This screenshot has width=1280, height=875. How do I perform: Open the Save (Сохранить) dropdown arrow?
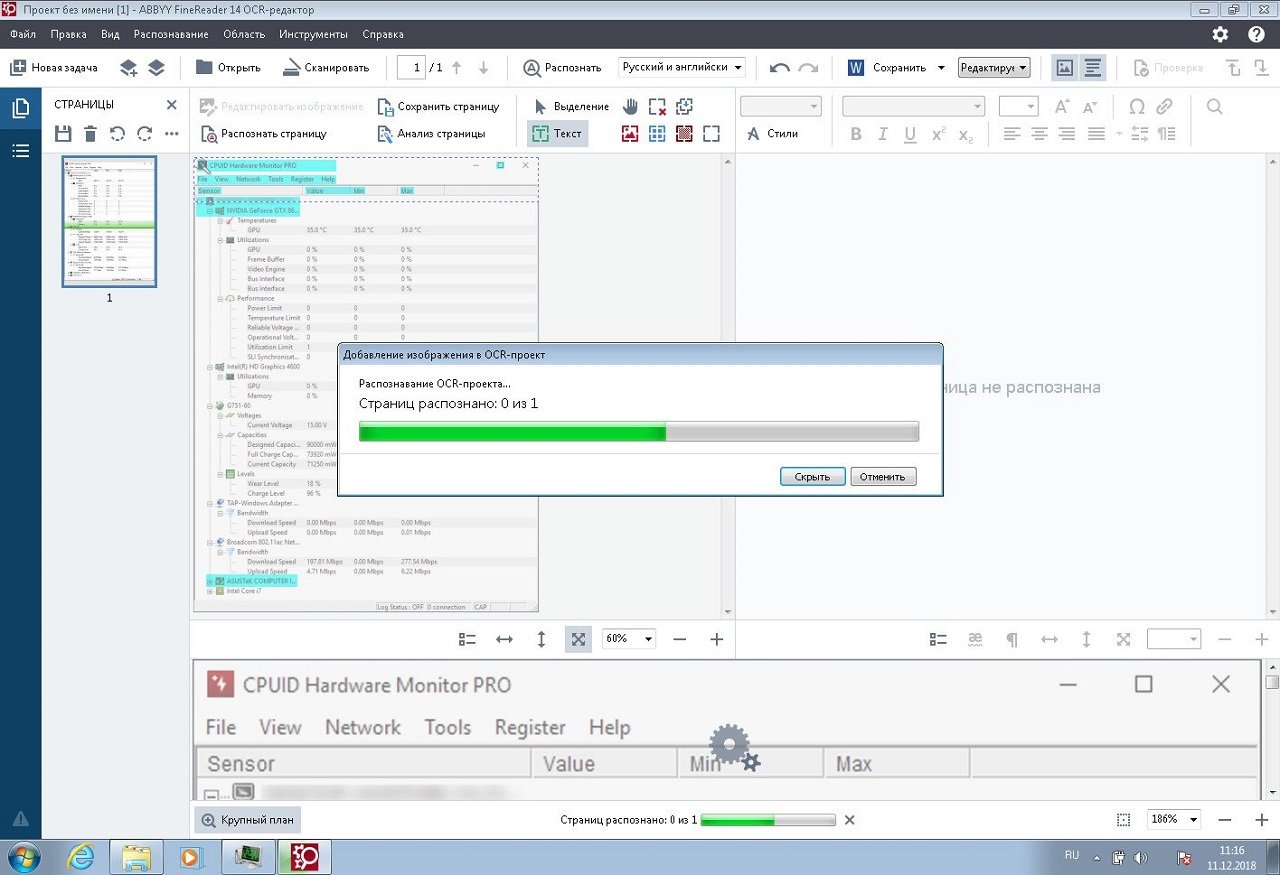tap(941, 68)
